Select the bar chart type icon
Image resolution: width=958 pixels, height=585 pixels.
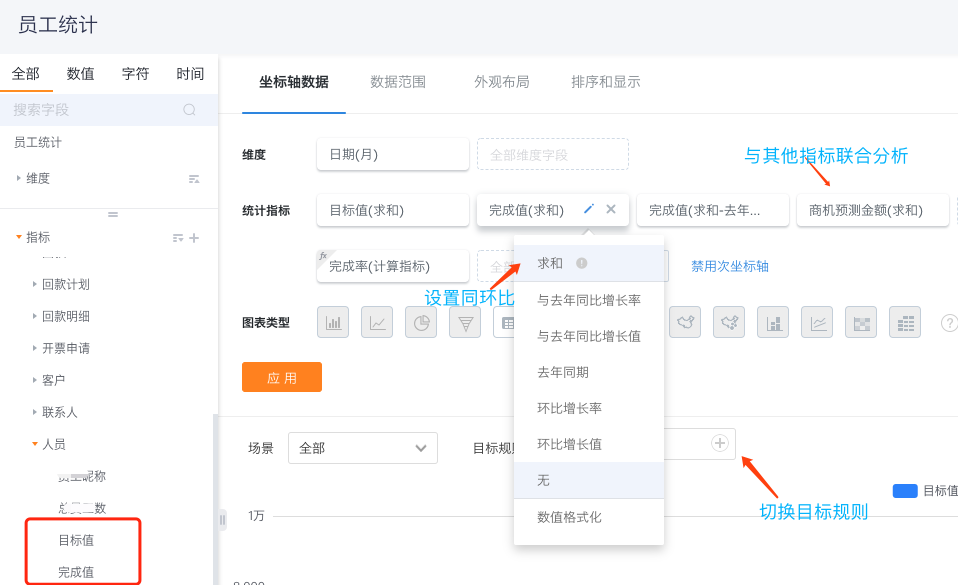pyautogui.click(x=333, y=322)
